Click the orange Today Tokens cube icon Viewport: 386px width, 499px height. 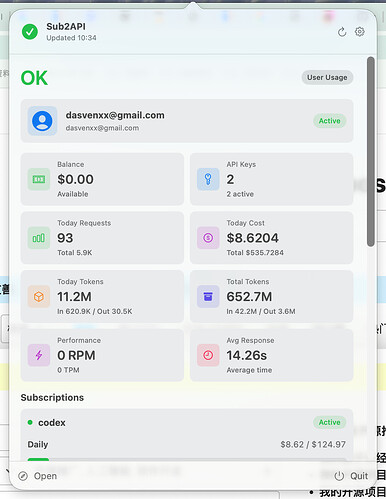39,297
